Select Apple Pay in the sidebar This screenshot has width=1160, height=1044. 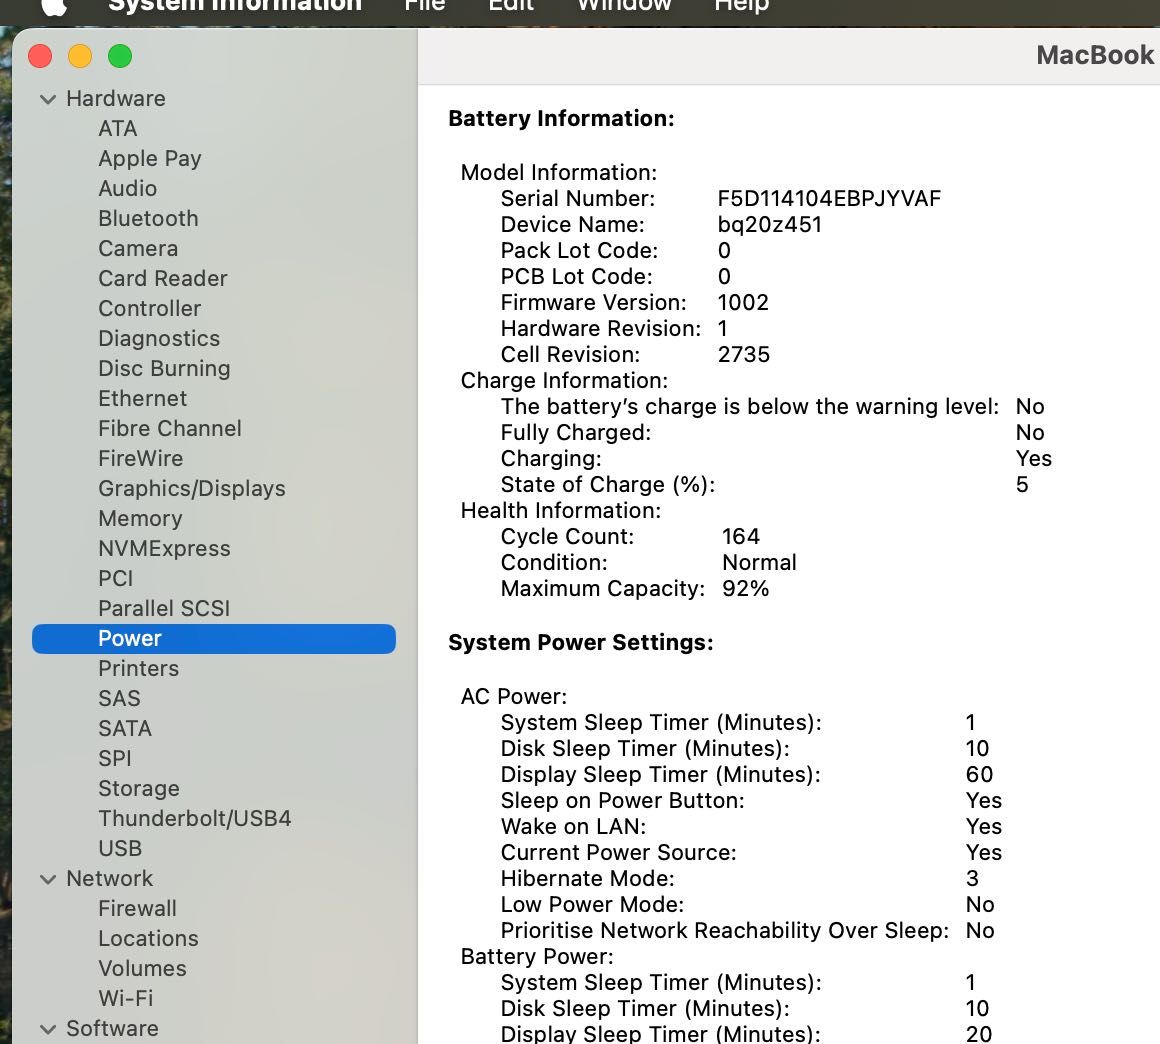pyautogui.click(x=150, y=159)
